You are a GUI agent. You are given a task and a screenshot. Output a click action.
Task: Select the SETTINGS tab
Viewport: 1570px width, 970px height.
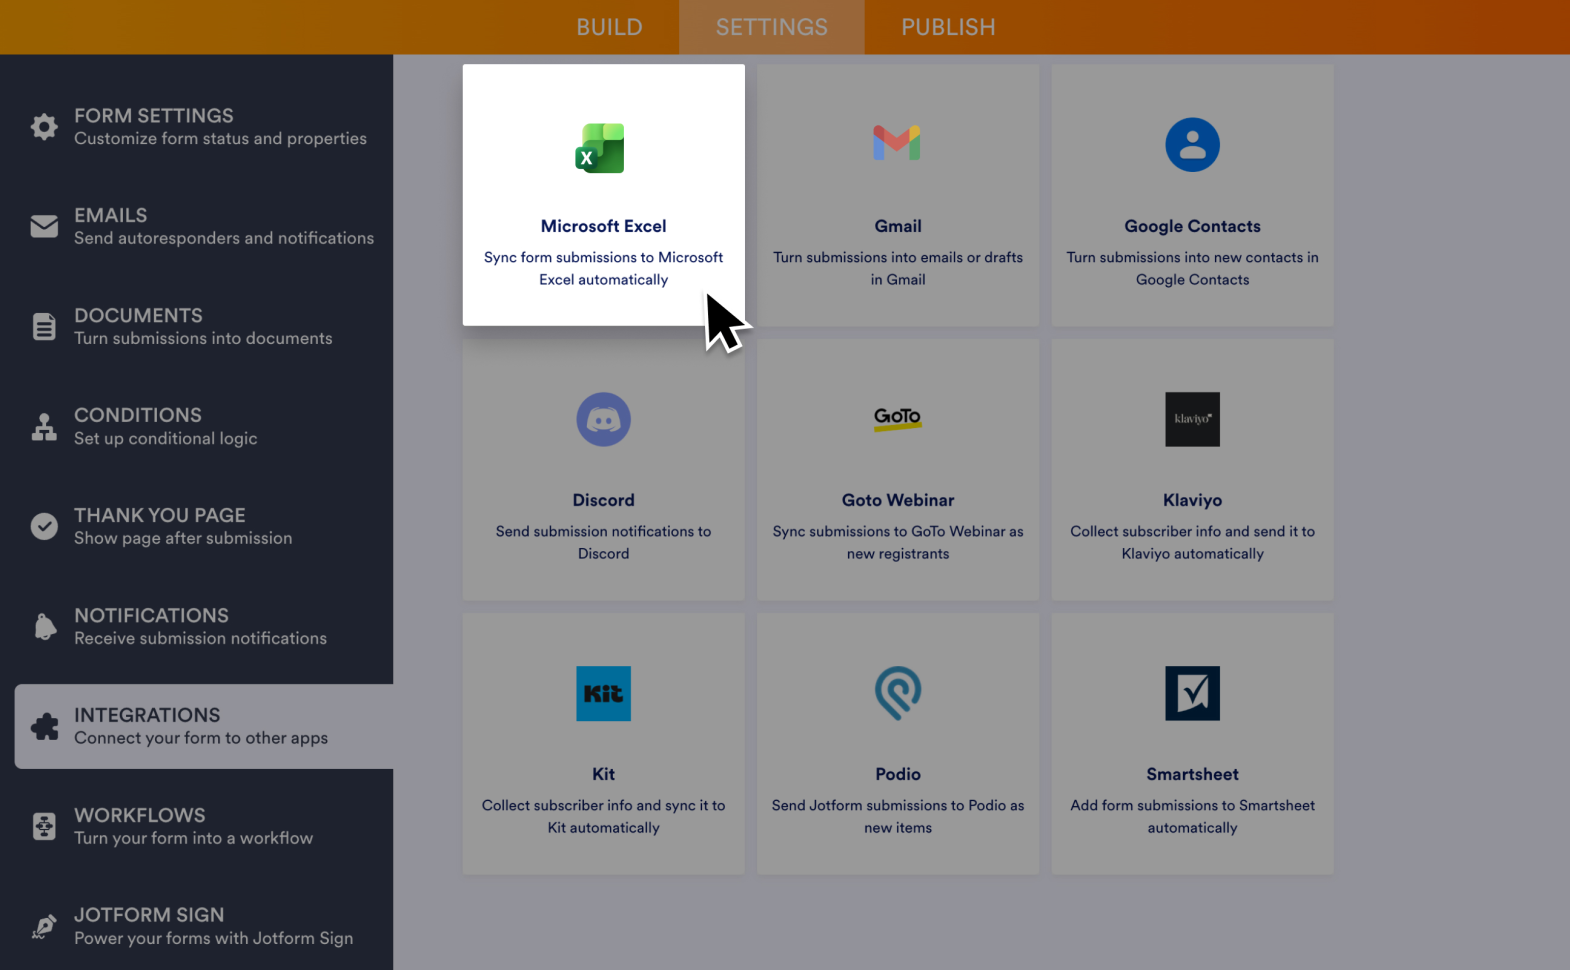pyautogui.click(x=771, y=27)
